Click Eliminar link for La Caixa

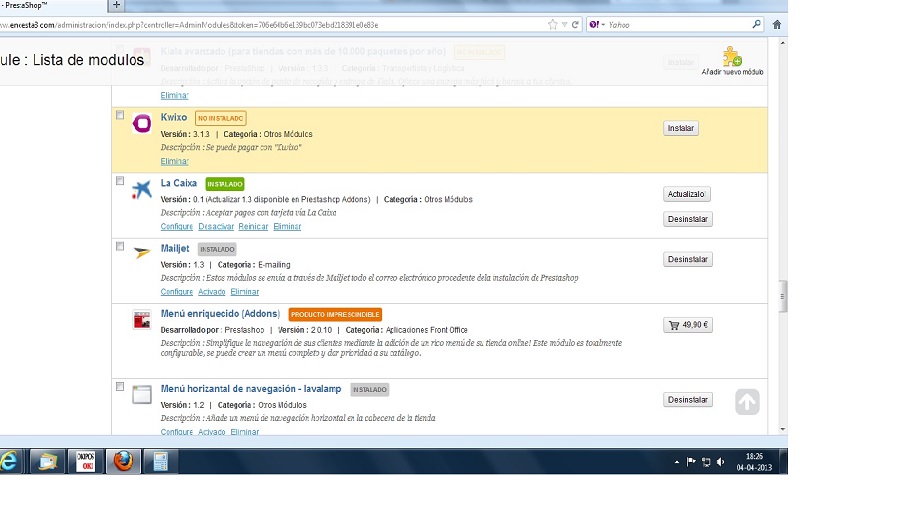287,227
